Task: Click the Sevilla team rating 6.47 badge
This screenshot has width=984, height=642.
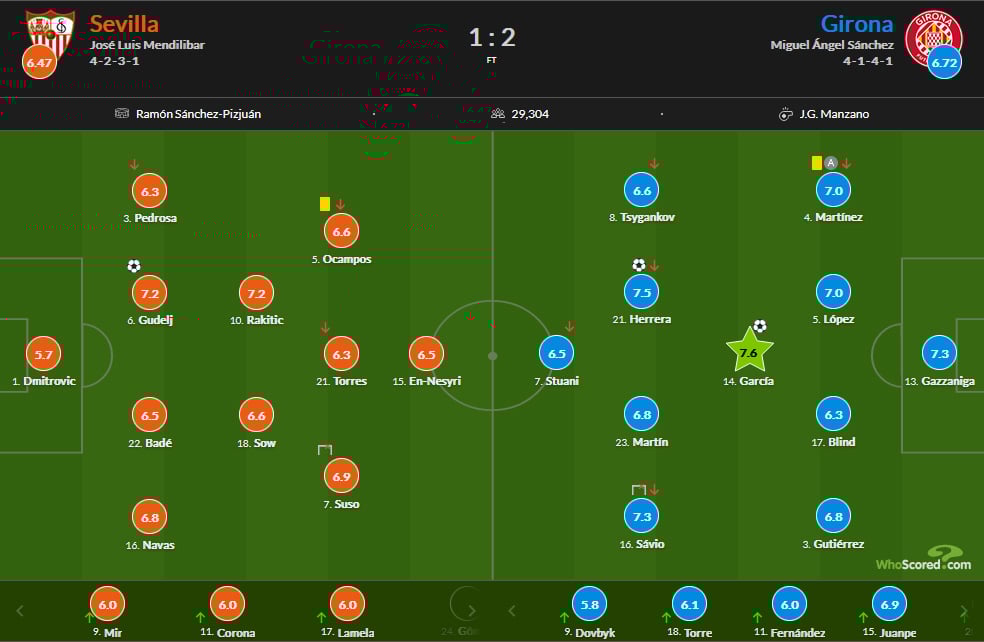Action: [x=39, y=62]
